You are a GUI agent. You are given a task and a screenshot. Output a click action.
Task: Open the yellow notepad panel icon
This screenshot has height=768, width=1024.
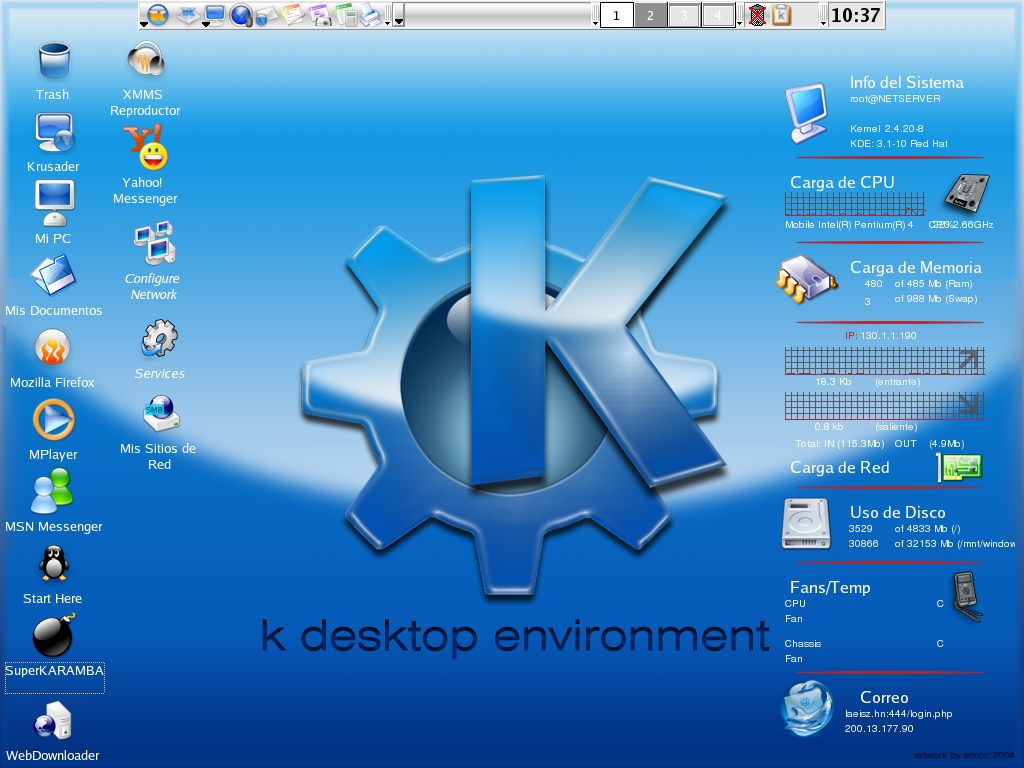click(x=293, y=14)
